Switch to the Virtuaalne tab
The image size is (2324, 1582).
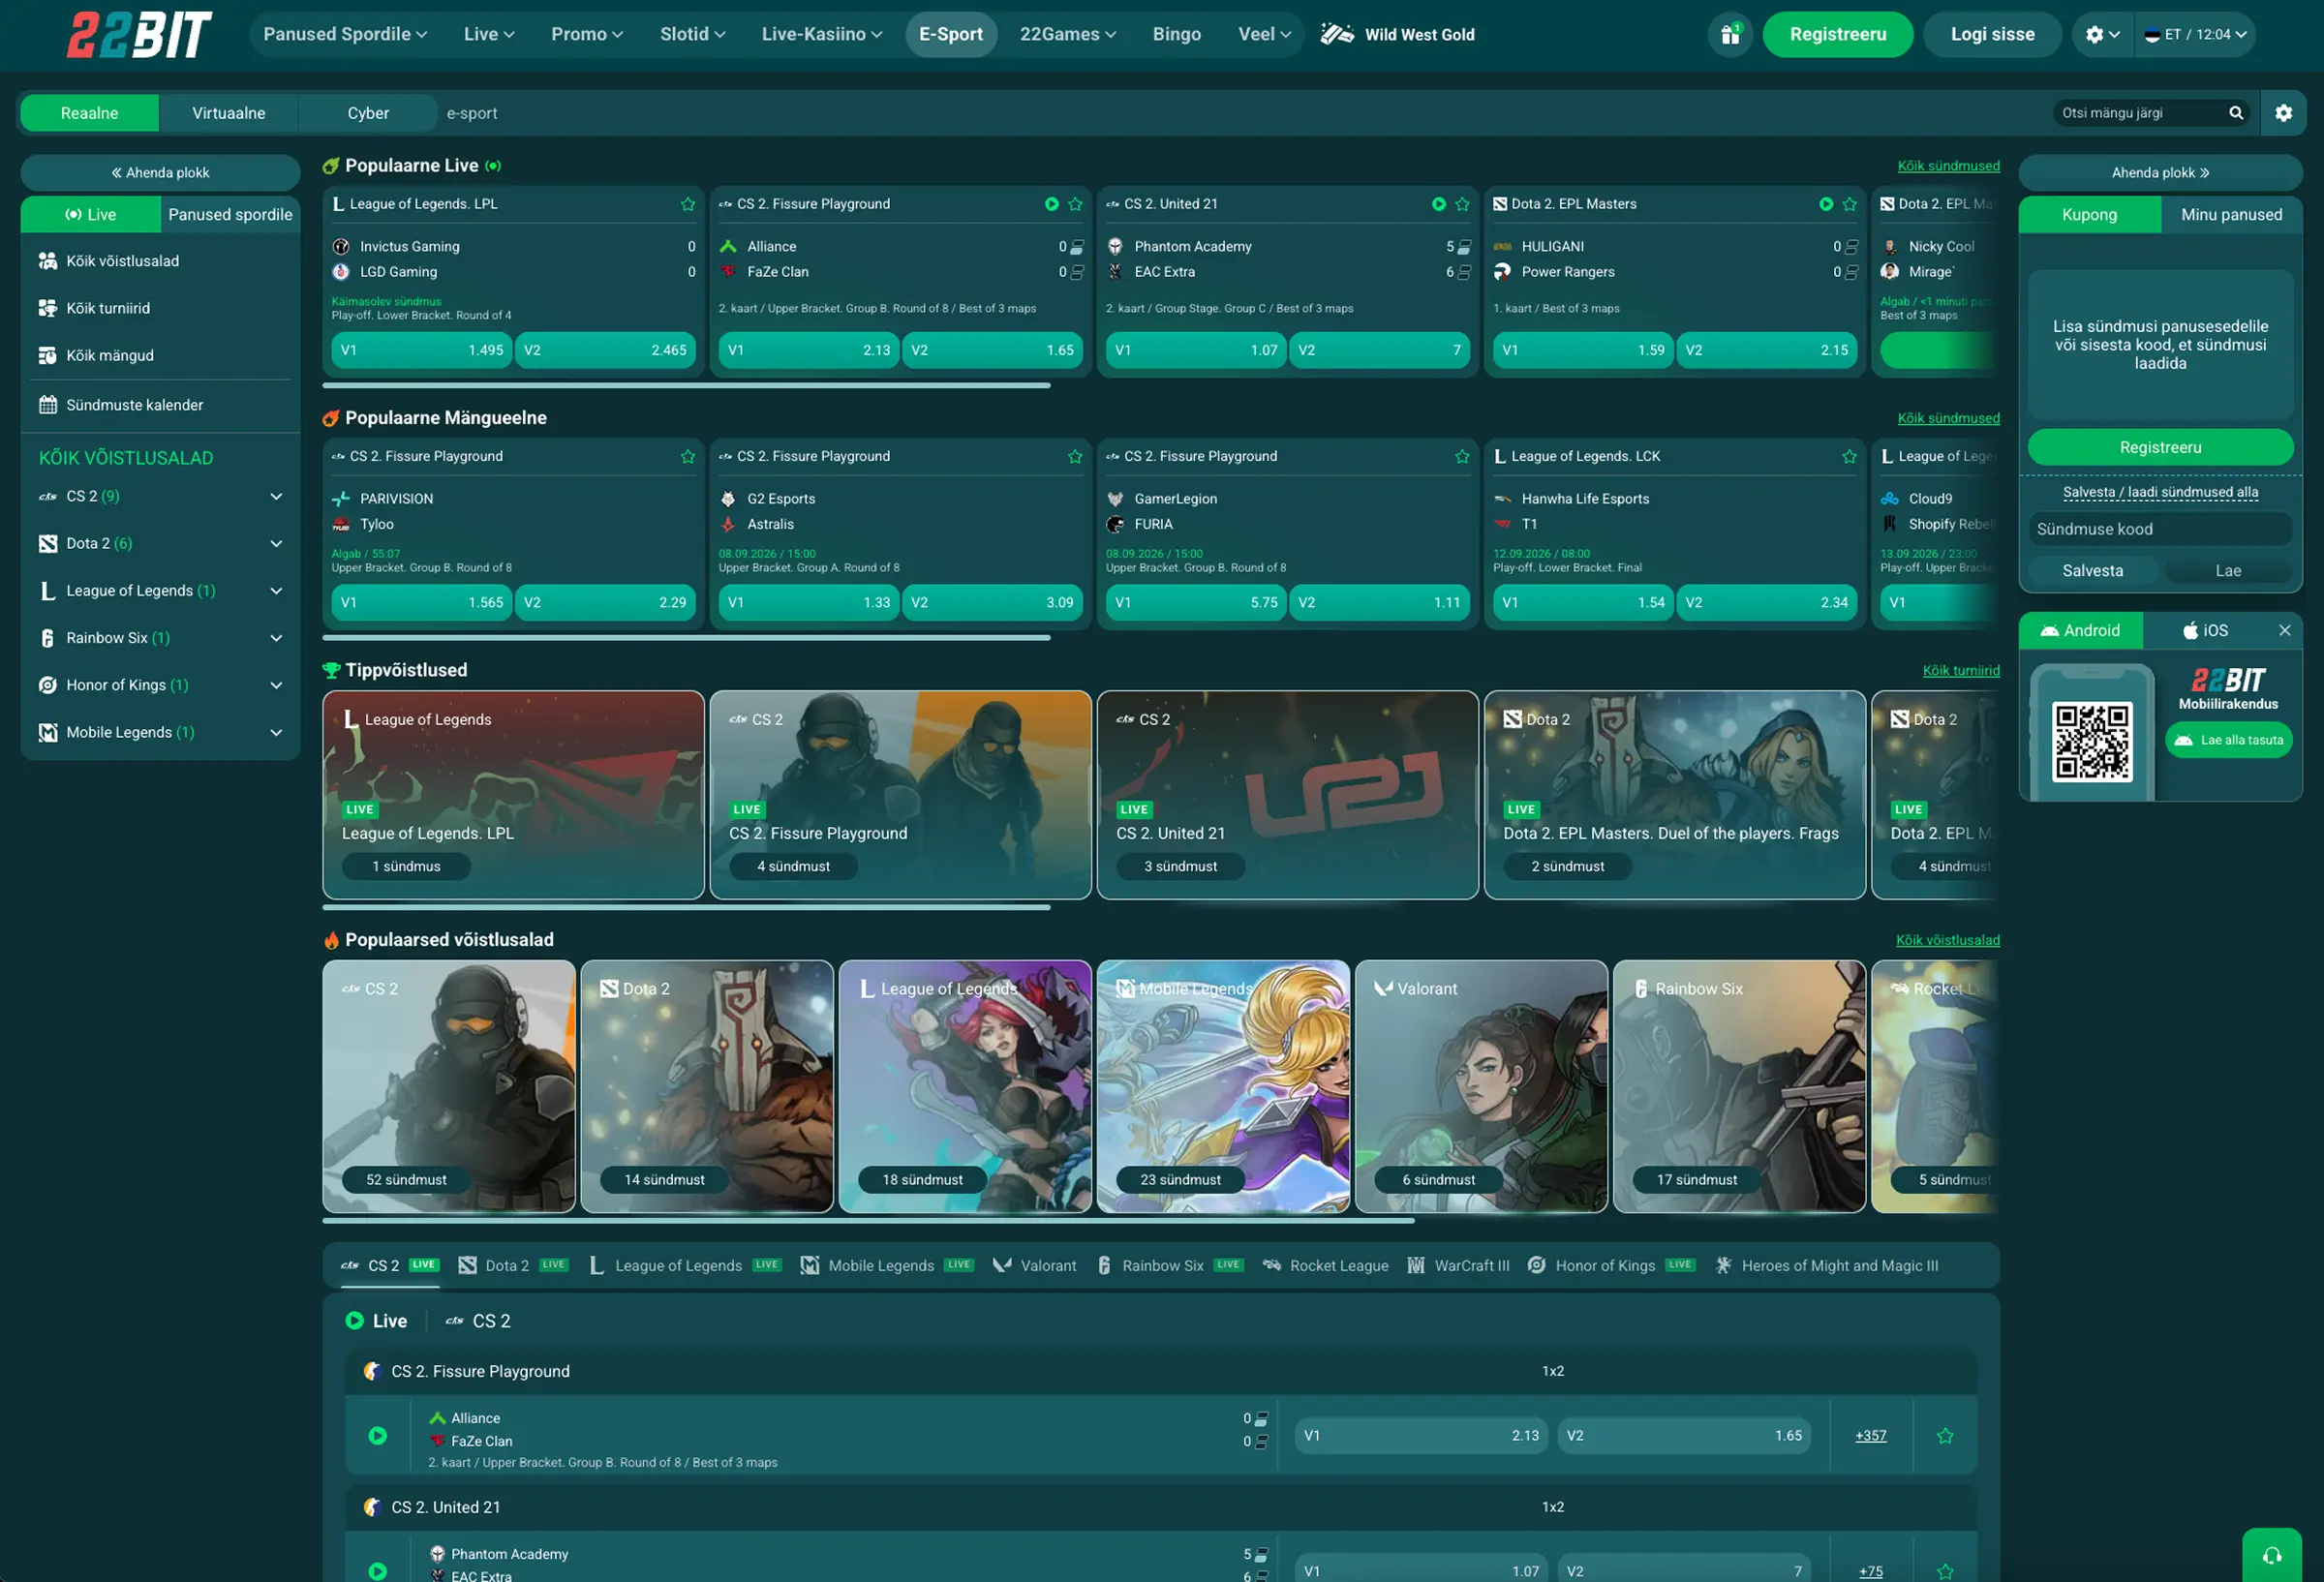pyautogui.click(x=229, y=113)
